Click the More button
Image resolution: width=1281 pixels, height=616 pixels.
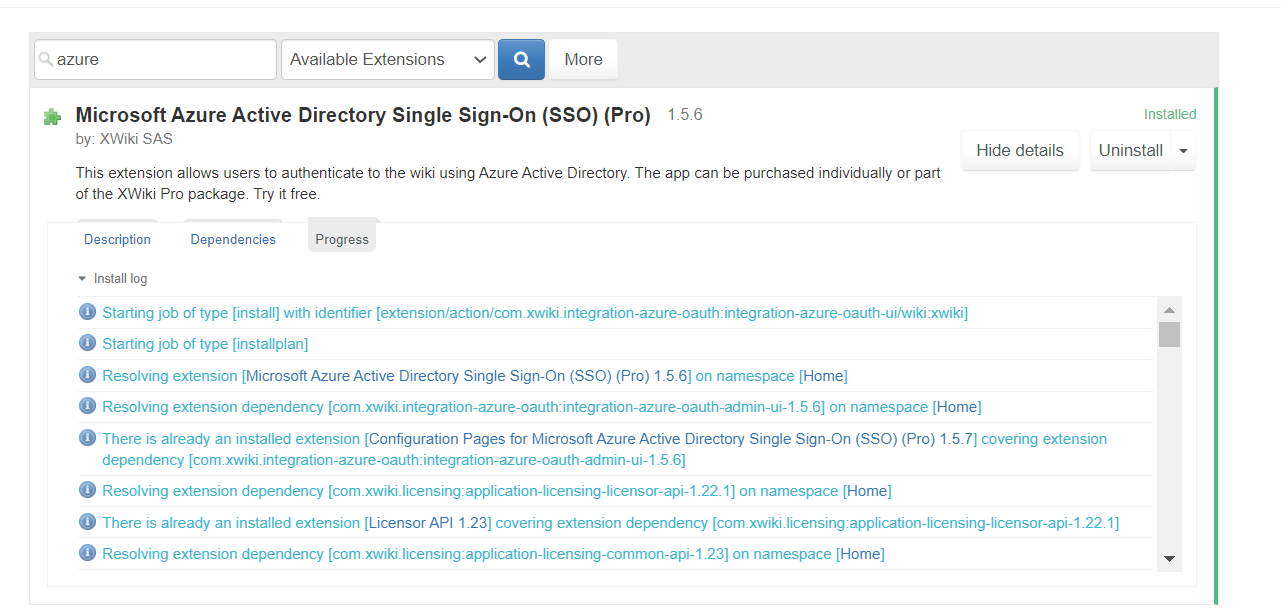coord(583,59)
